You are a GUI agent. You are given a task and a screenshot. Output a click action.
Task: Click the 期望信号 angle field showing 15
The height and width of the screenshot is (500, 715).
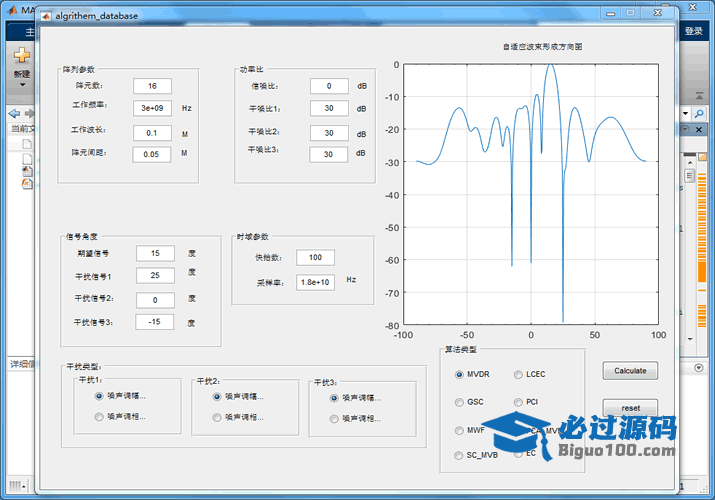click(155, 253)
